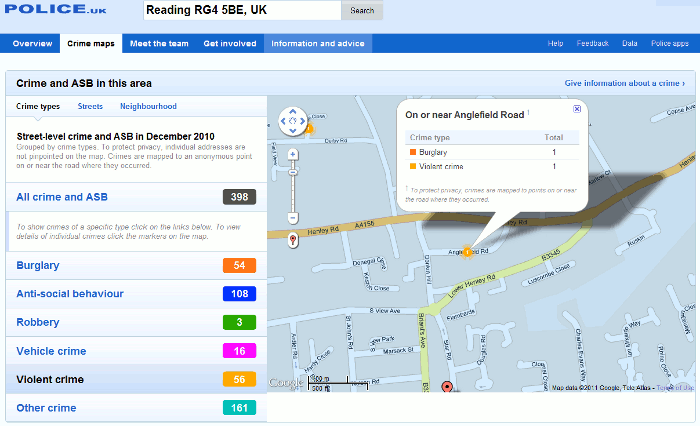The image size is (700, 426).
Task: Open Meet the team tab
Action: pyautogui.click(x=159, y=43)
